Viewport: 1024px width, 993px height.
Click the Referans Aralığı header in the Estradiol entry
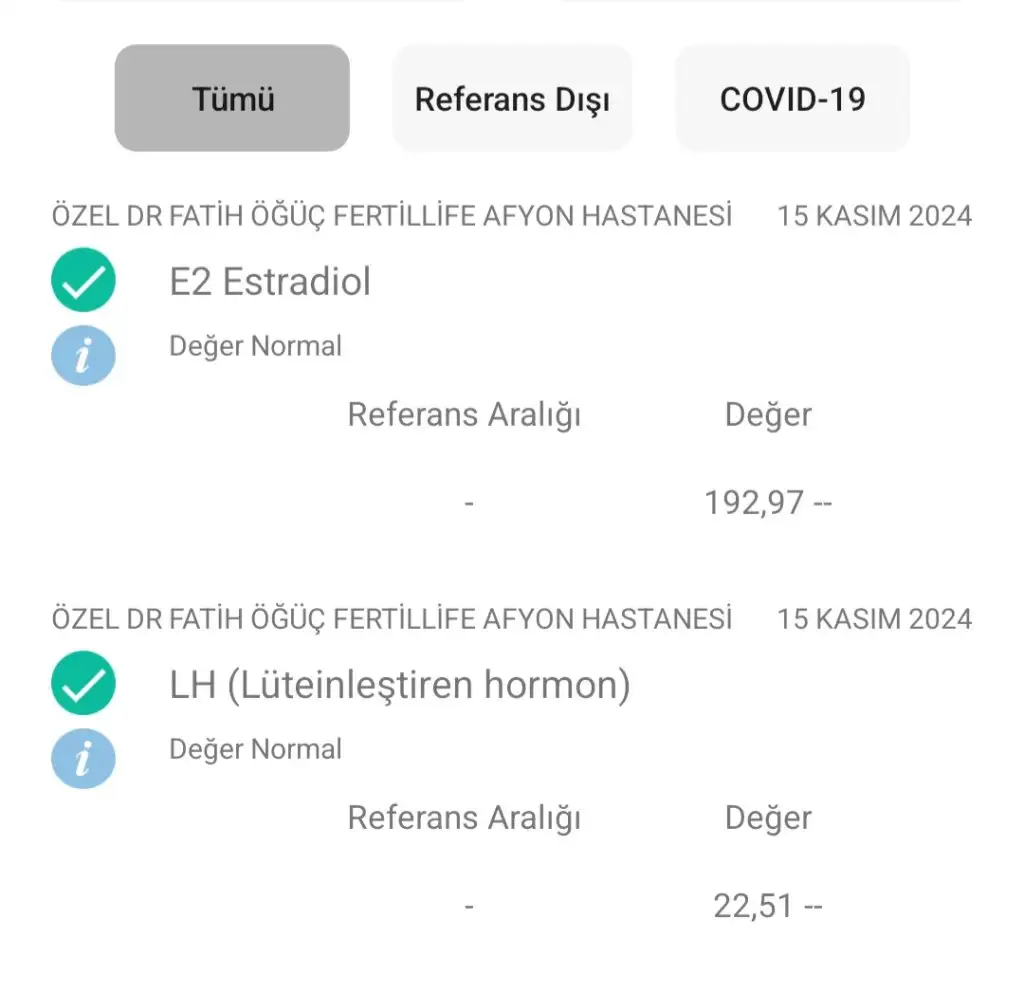464,414
